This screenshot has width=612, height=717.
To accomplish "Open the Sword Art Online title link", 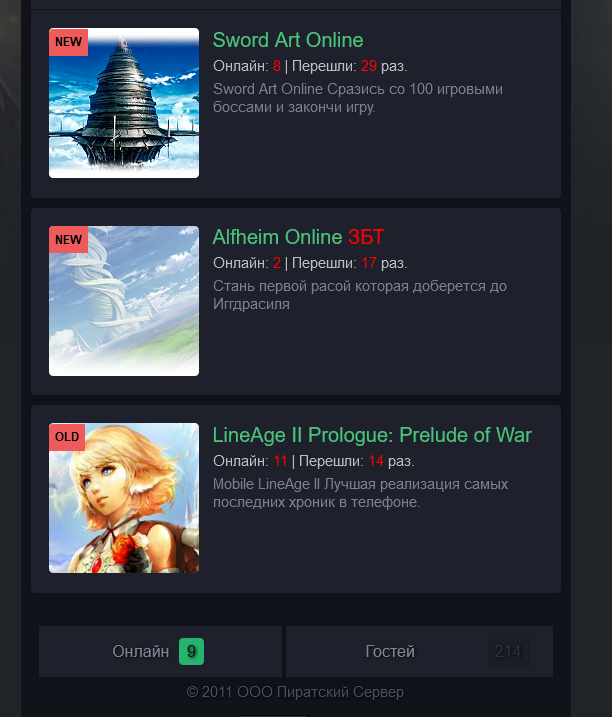I will (288, 40).
